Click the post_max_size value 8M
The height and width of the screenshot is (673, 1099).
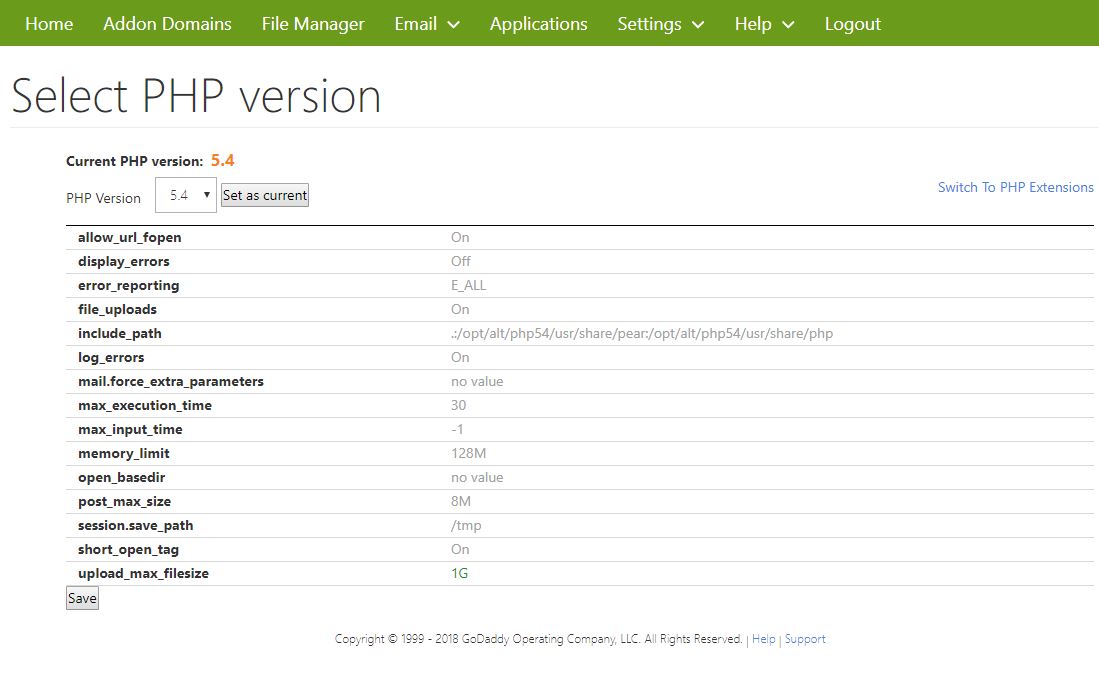pos(460,501)
